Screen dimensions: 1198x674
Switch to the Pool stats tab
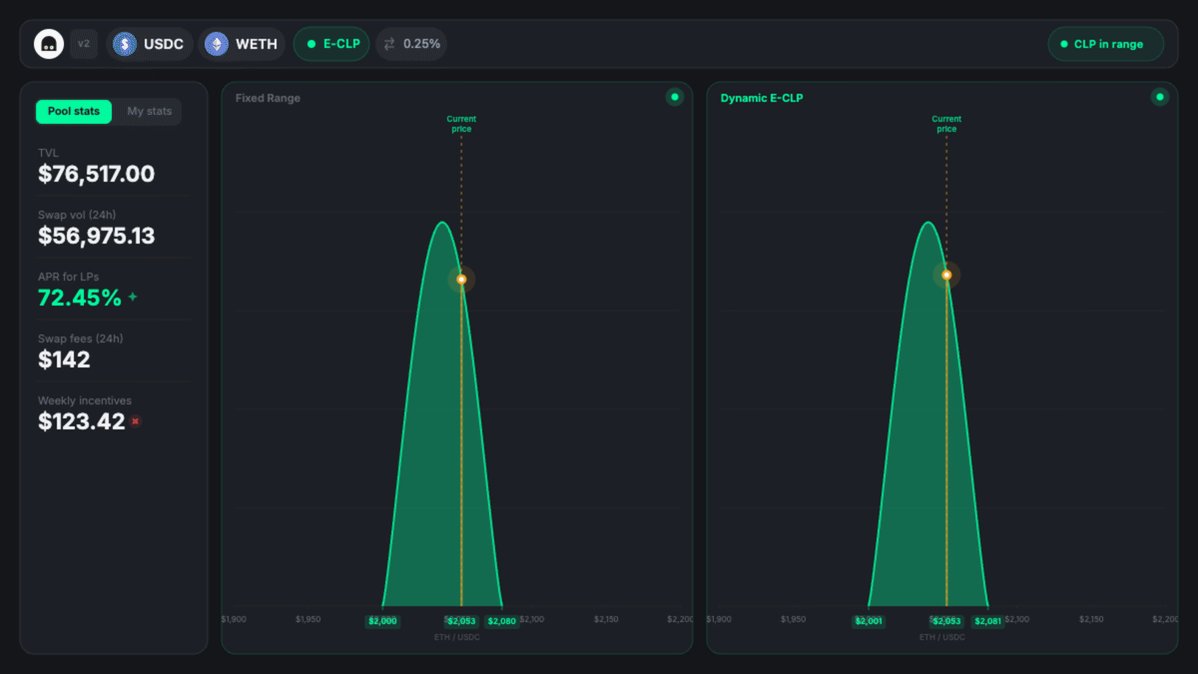73,111
